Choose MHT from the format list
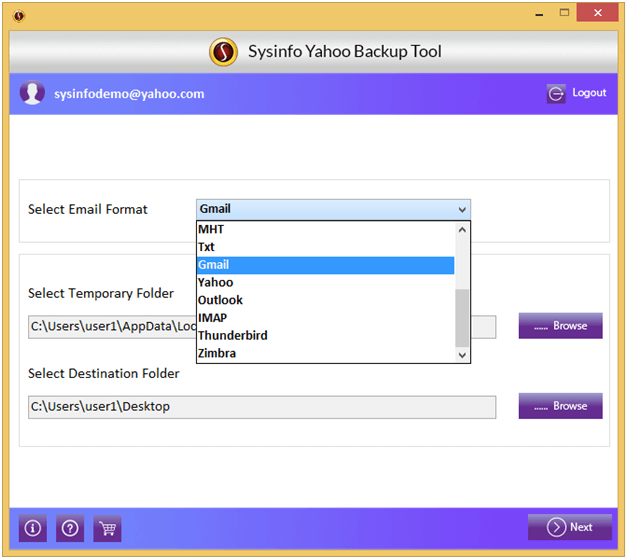The image size is (628, 560). coord(326,230)
